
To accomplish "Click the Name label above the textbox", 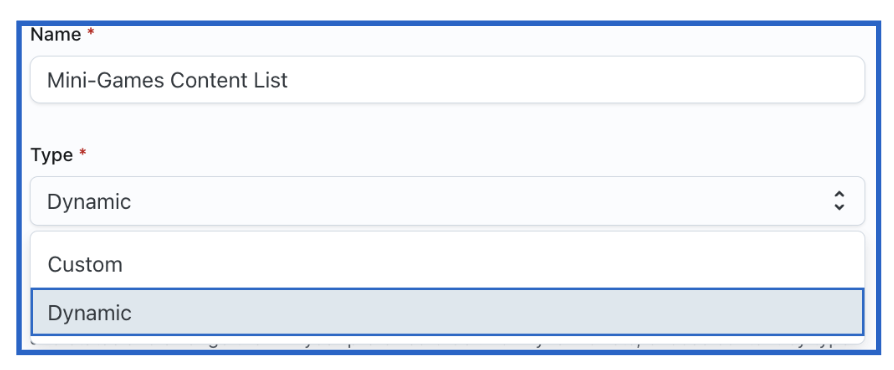I will [x=55, y=35].
